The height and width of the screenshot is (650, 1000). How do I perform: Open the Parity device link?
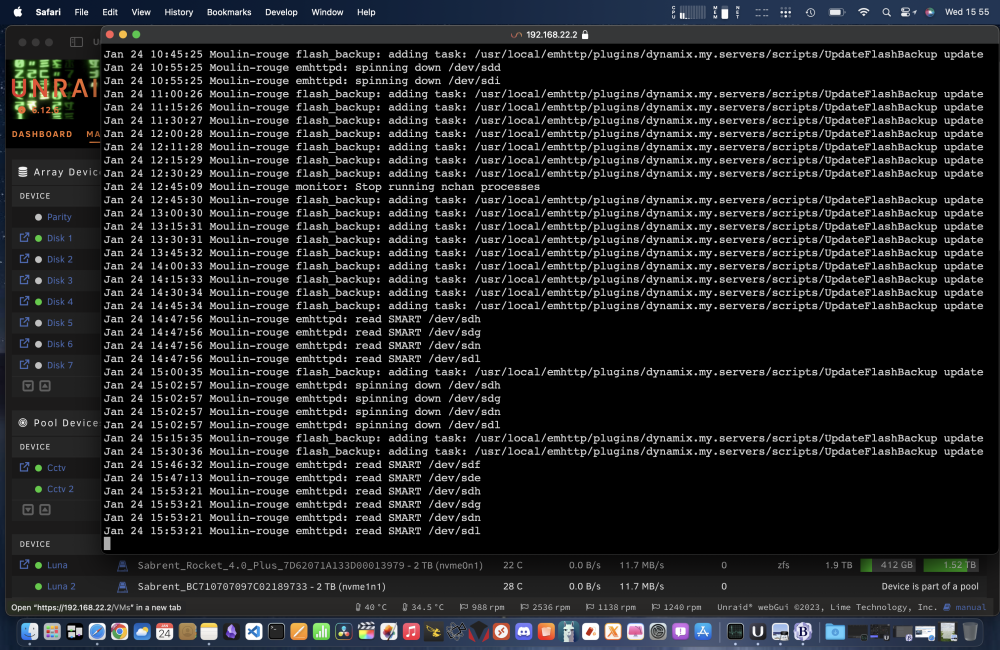(59, 217)
